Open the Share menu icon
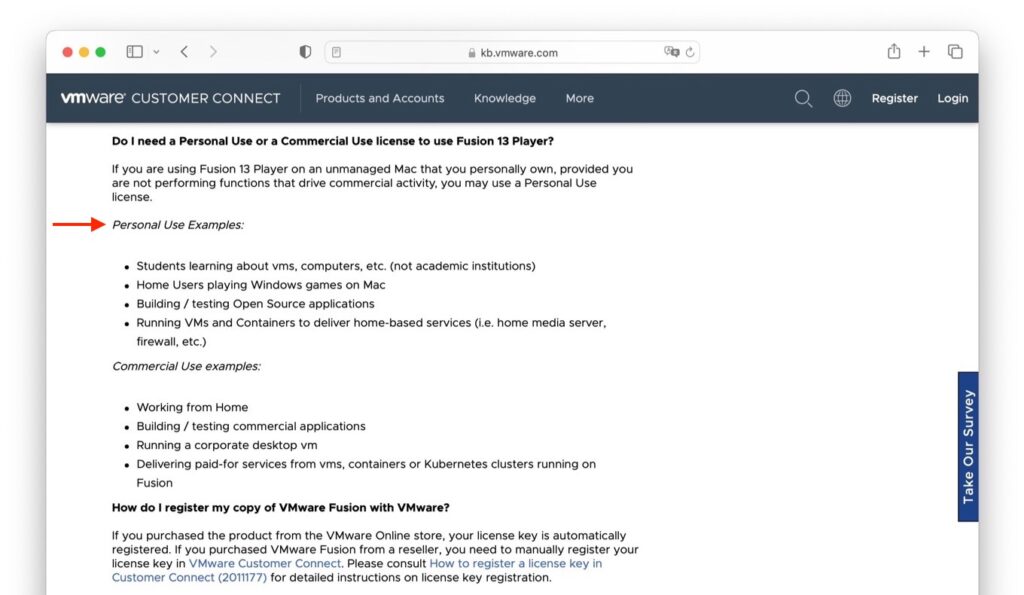This screenshot has width=1024, height=595. 893,51
